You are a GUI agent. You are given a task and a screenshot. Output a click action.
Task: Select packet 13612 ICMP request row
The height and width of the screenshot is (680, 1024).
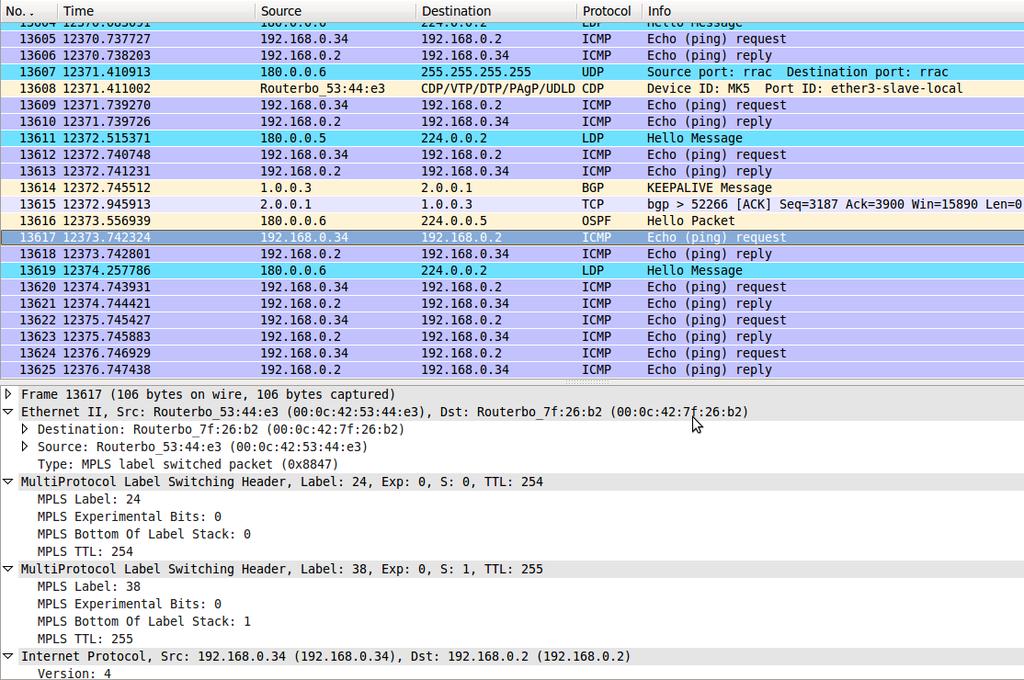point(512,155)
